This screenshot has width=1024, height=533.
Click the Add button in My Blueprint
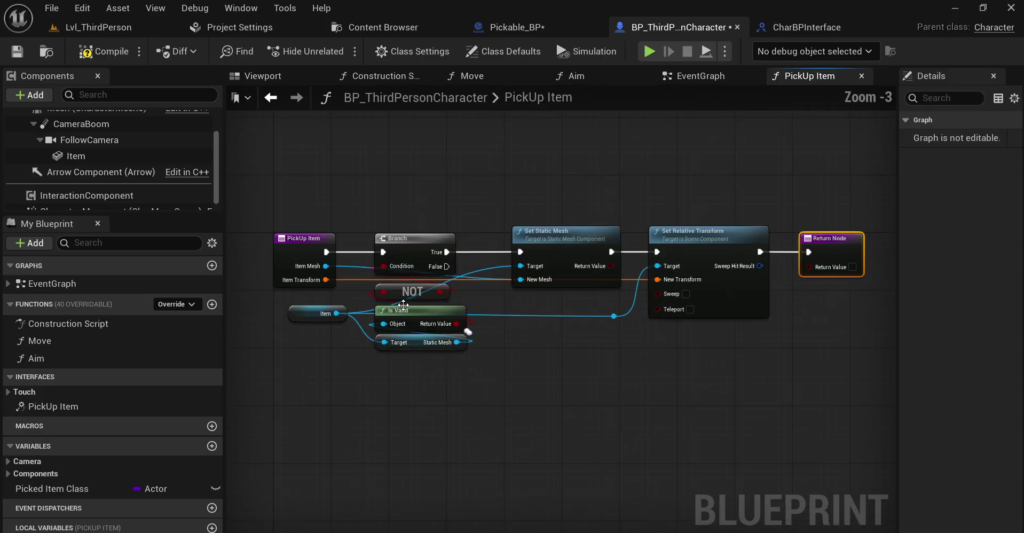29,243
